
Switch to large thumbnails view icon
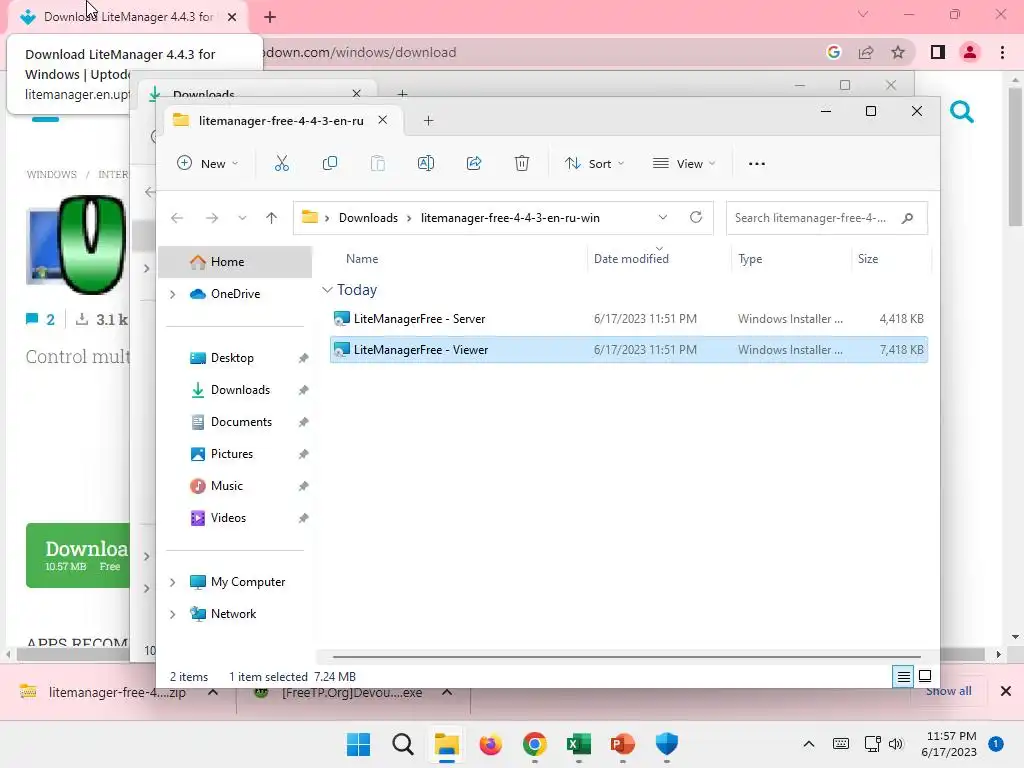[x=925, y=677]
